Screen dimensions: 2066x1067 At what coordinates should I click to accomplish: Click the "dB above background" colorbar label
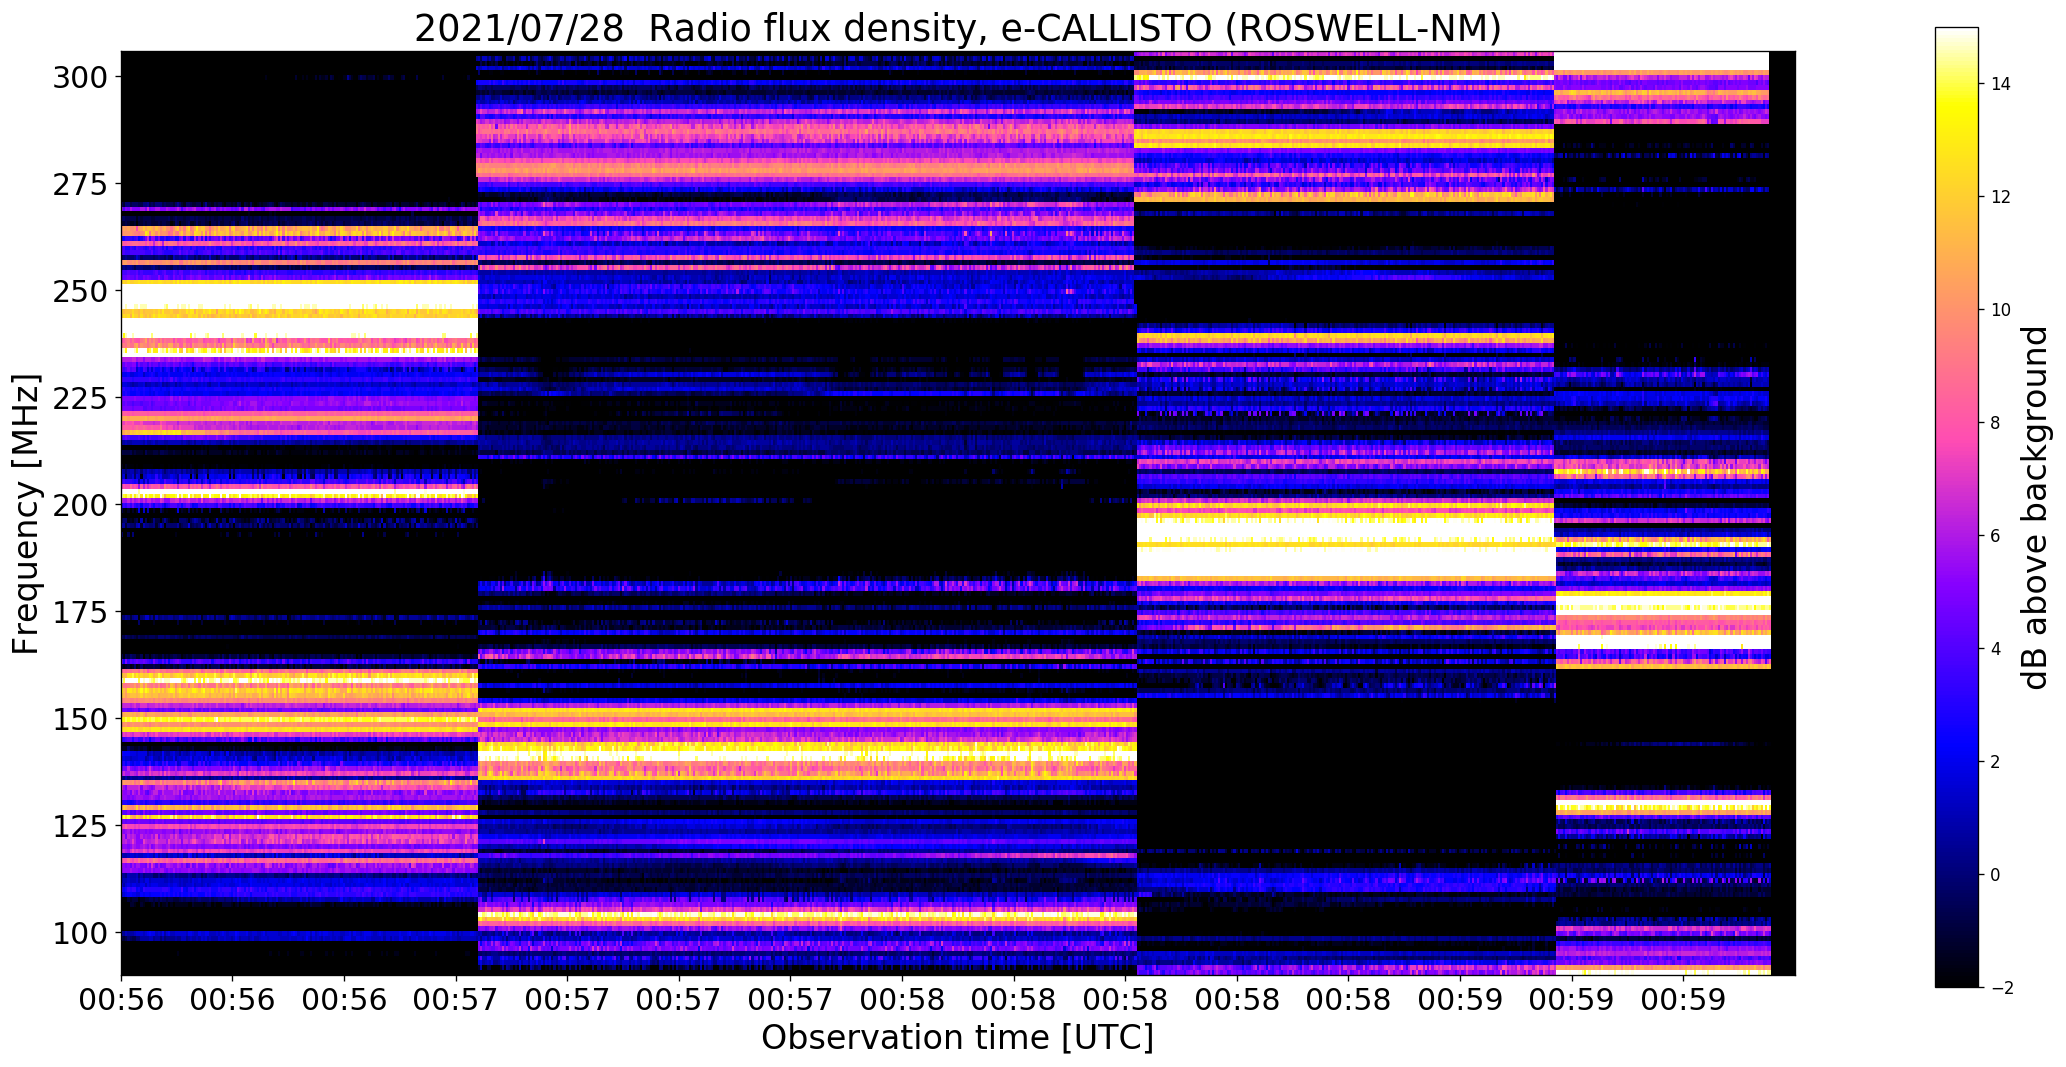point(2034,508)
